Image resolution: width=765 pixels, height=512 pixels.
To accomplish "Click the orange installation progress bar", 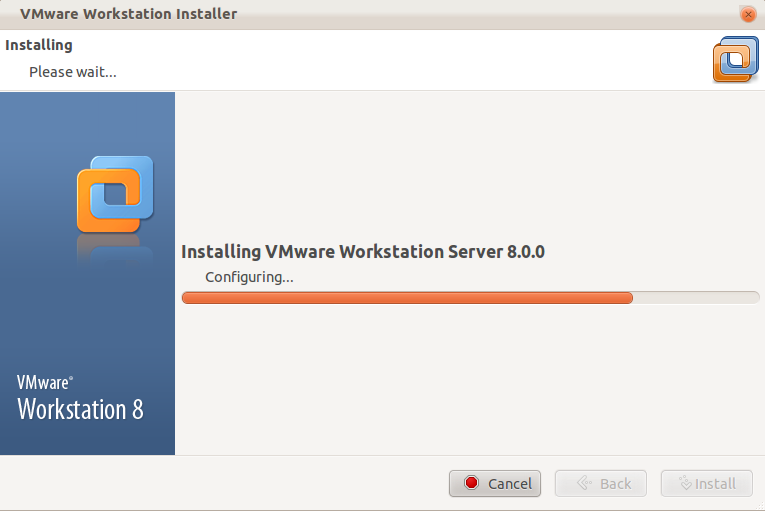I will point(470,298).
